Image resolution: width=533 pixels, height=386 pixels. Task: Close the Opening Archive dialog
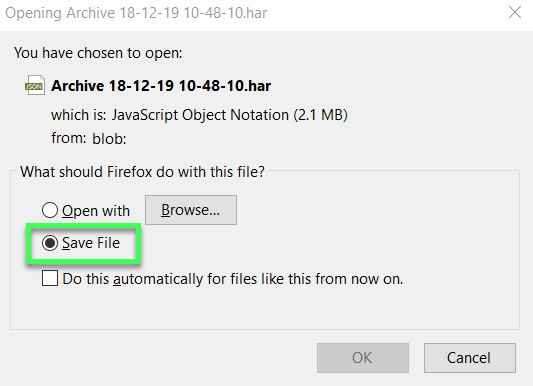(515, 13)
